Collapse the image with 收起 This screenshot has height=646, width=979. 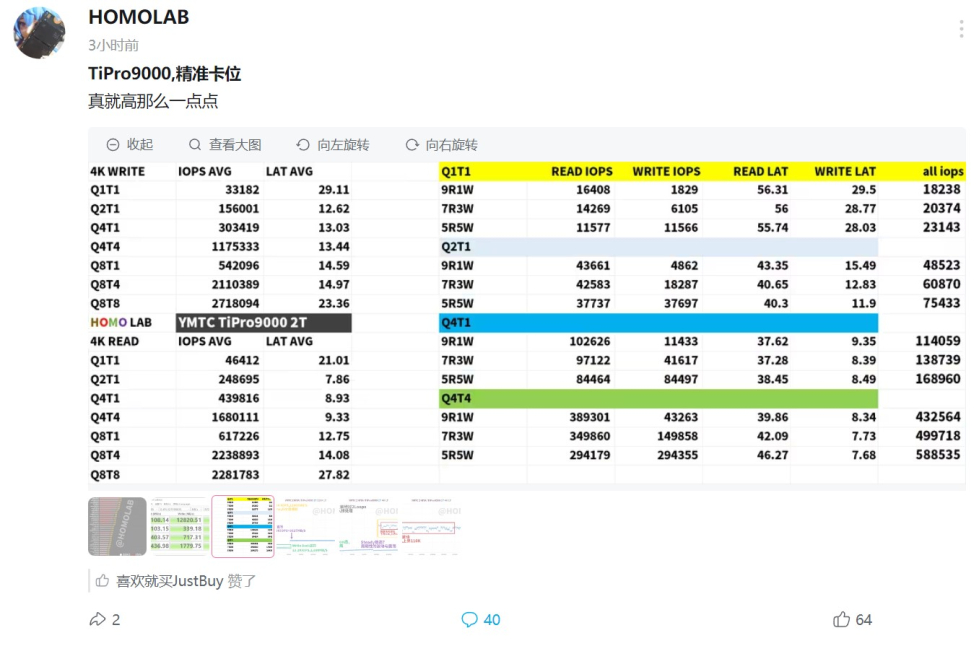130,145
